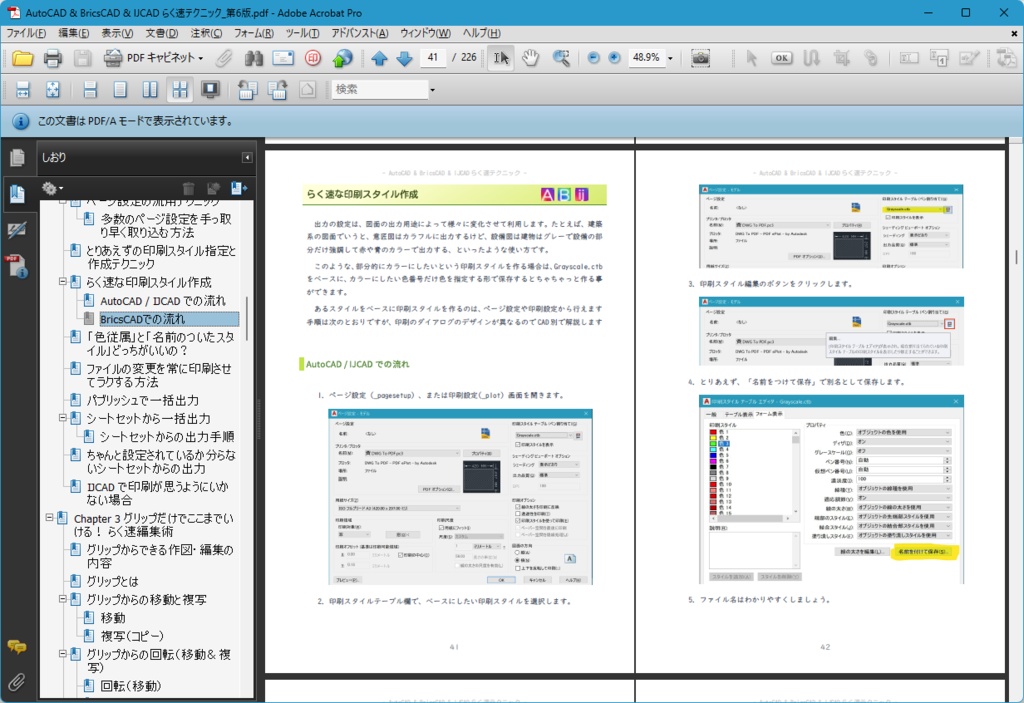This screenshot has height=703, width=1024.
Task: Enable two-up continuous page display mode
Action: coord(179,90)
